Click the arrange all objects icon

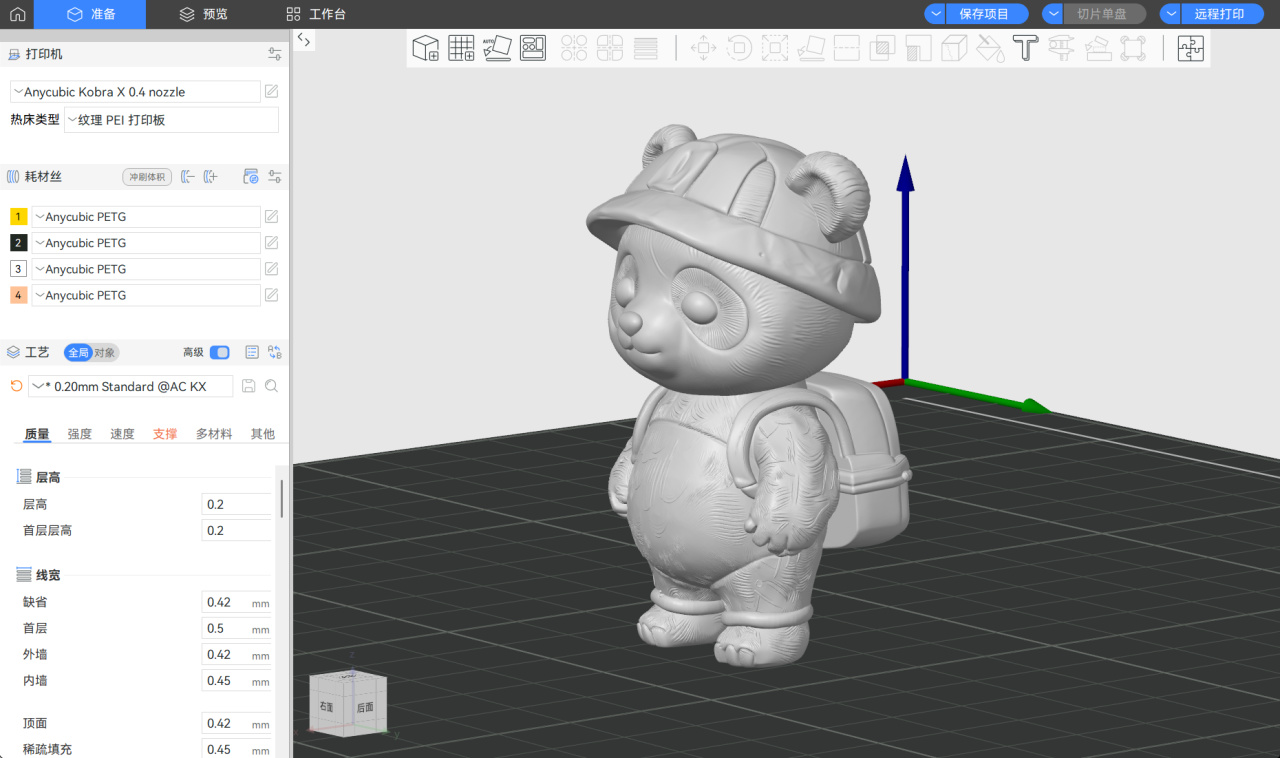[533, 48]
